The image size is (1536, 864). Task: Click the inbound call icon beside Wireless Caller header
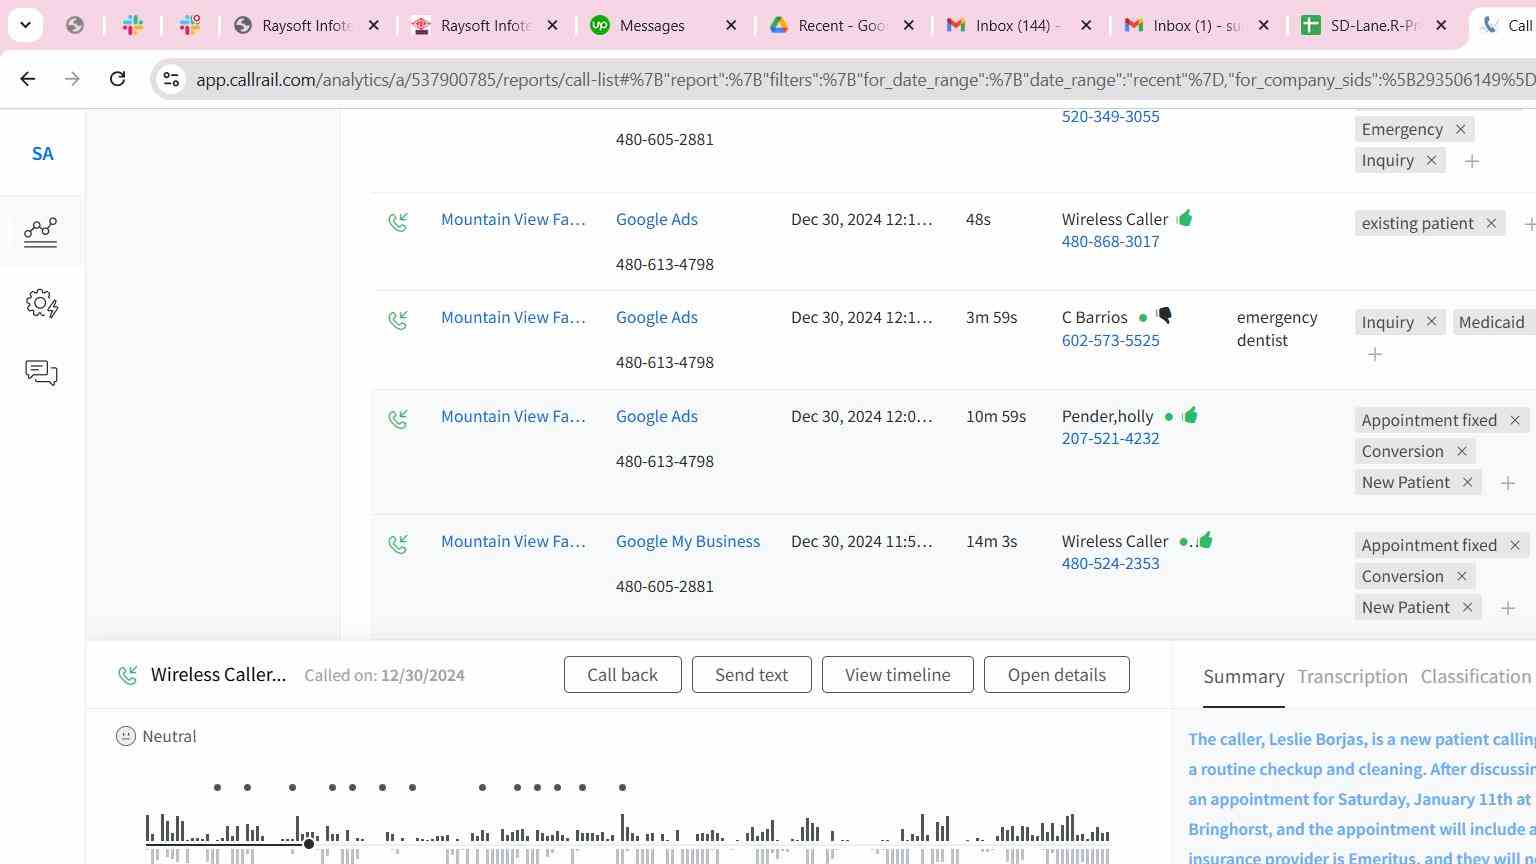[x=127, y=675]
